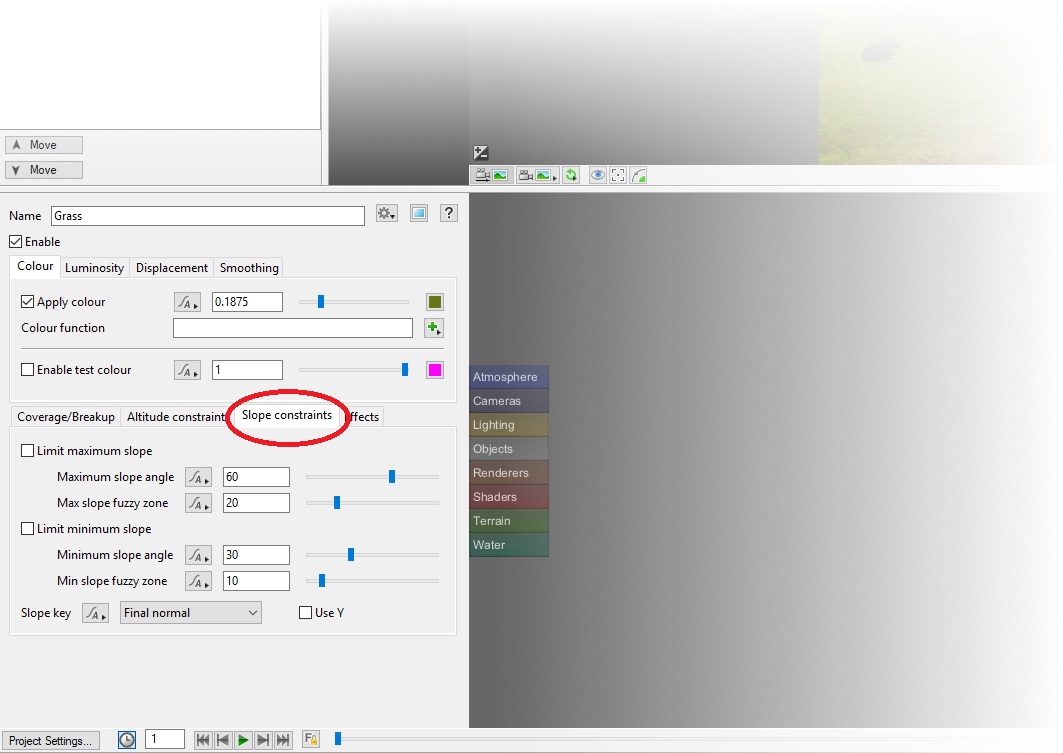This screenshot has width=1063, height=753.
Task: Click the Maximum slope angle slider handle
Action: coord(392,476)
